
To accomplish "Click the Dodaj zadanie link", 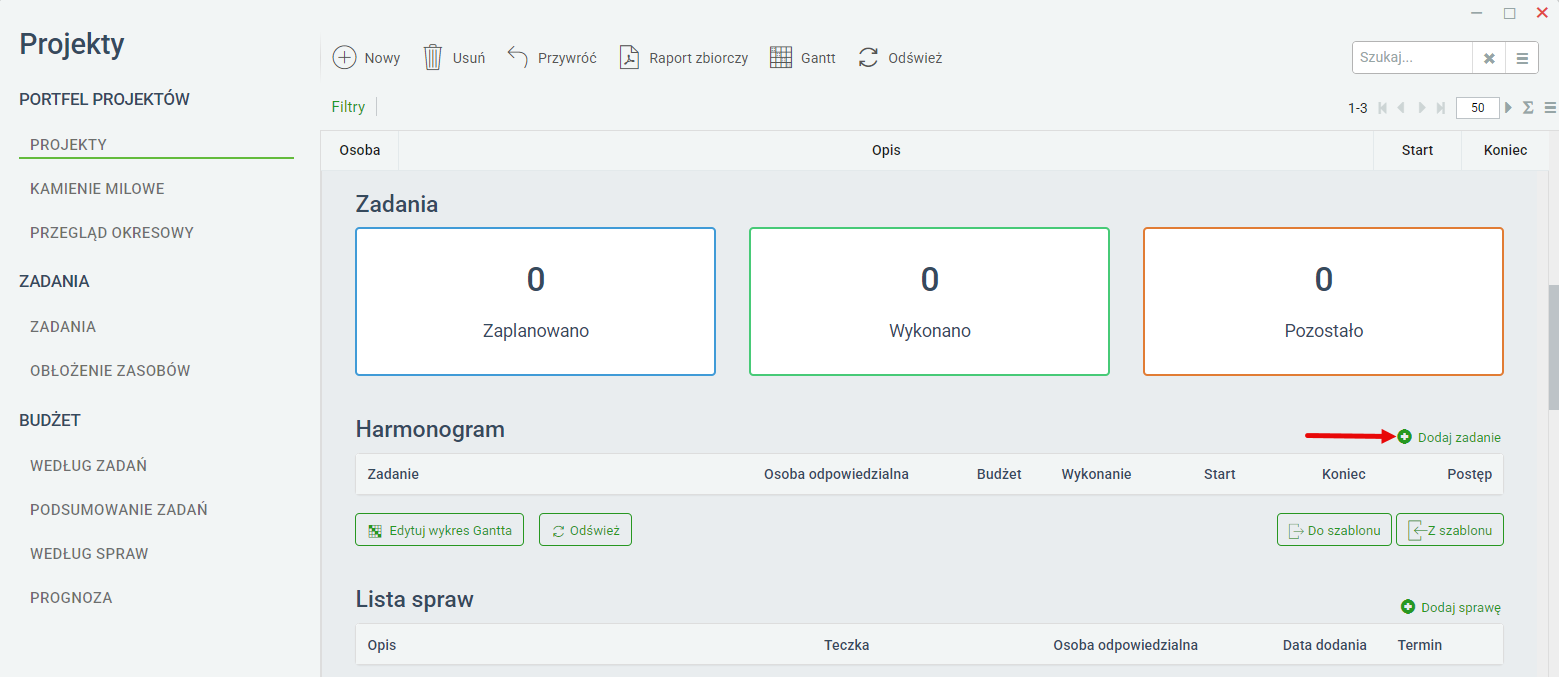I will (x=1450, y=437).
